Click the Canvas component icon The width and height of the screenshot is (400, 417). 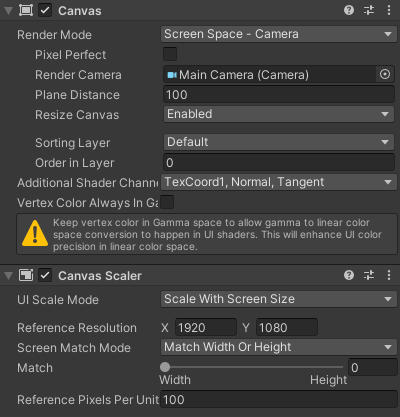[26, 10]
